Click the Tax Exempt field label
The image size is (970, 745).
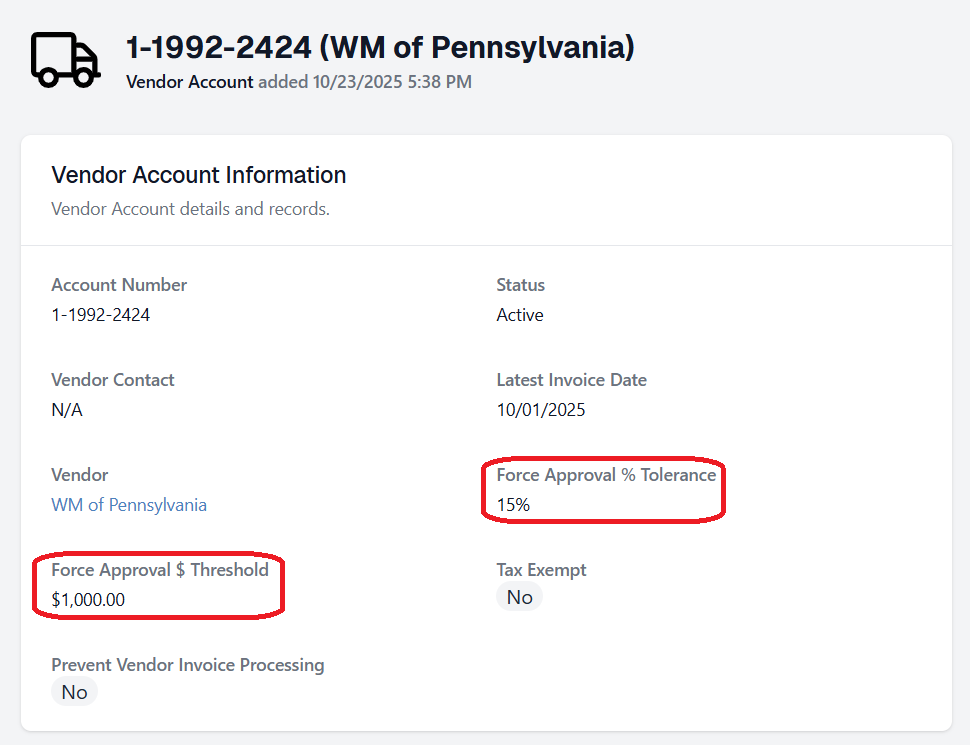(541, 570)
